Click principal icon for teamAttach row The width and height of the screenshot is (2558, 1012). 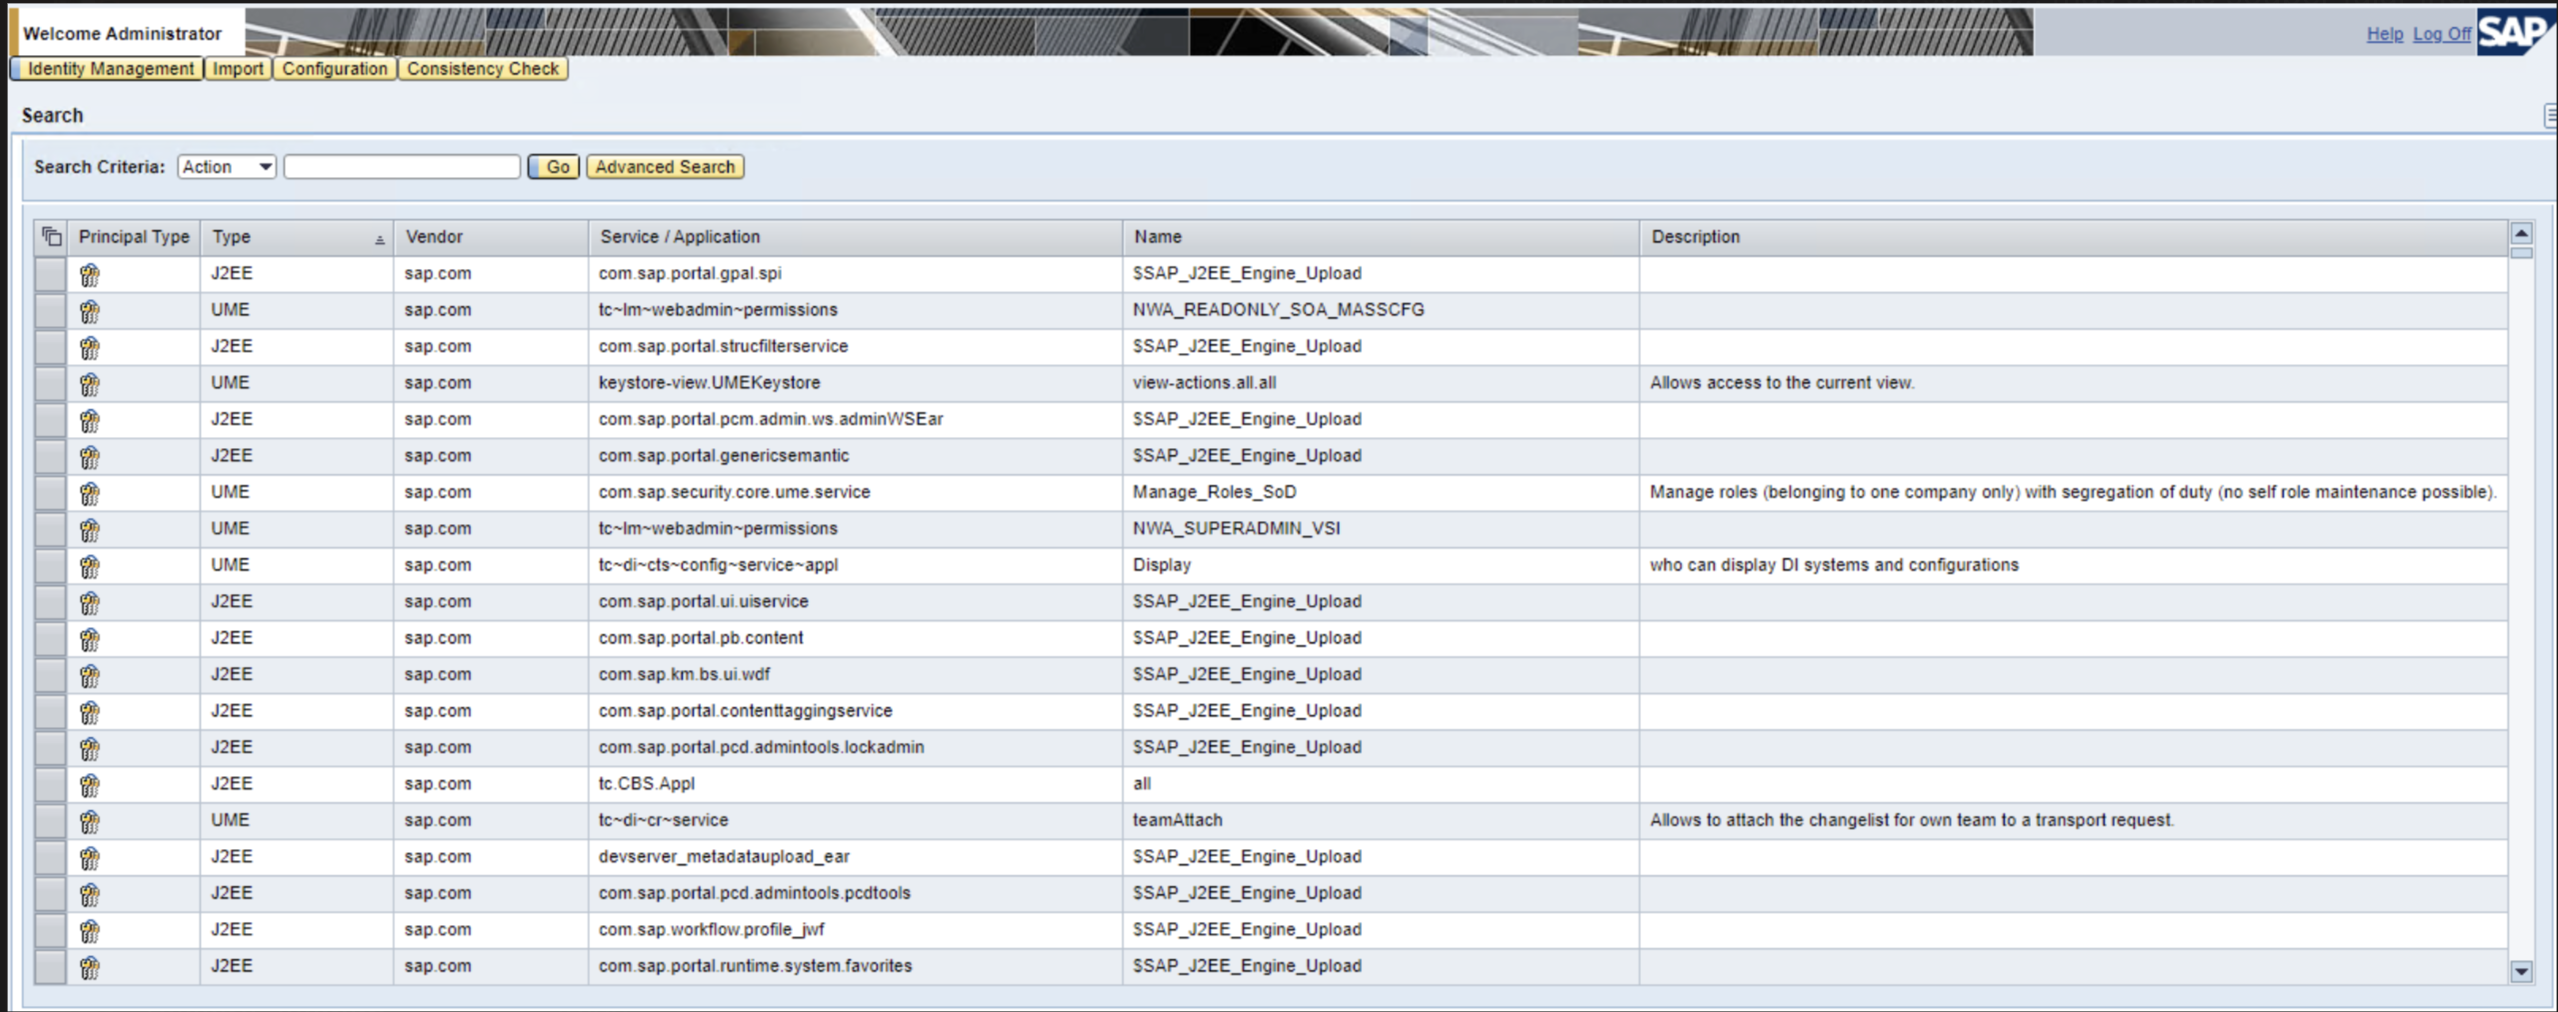pos(90,822)
